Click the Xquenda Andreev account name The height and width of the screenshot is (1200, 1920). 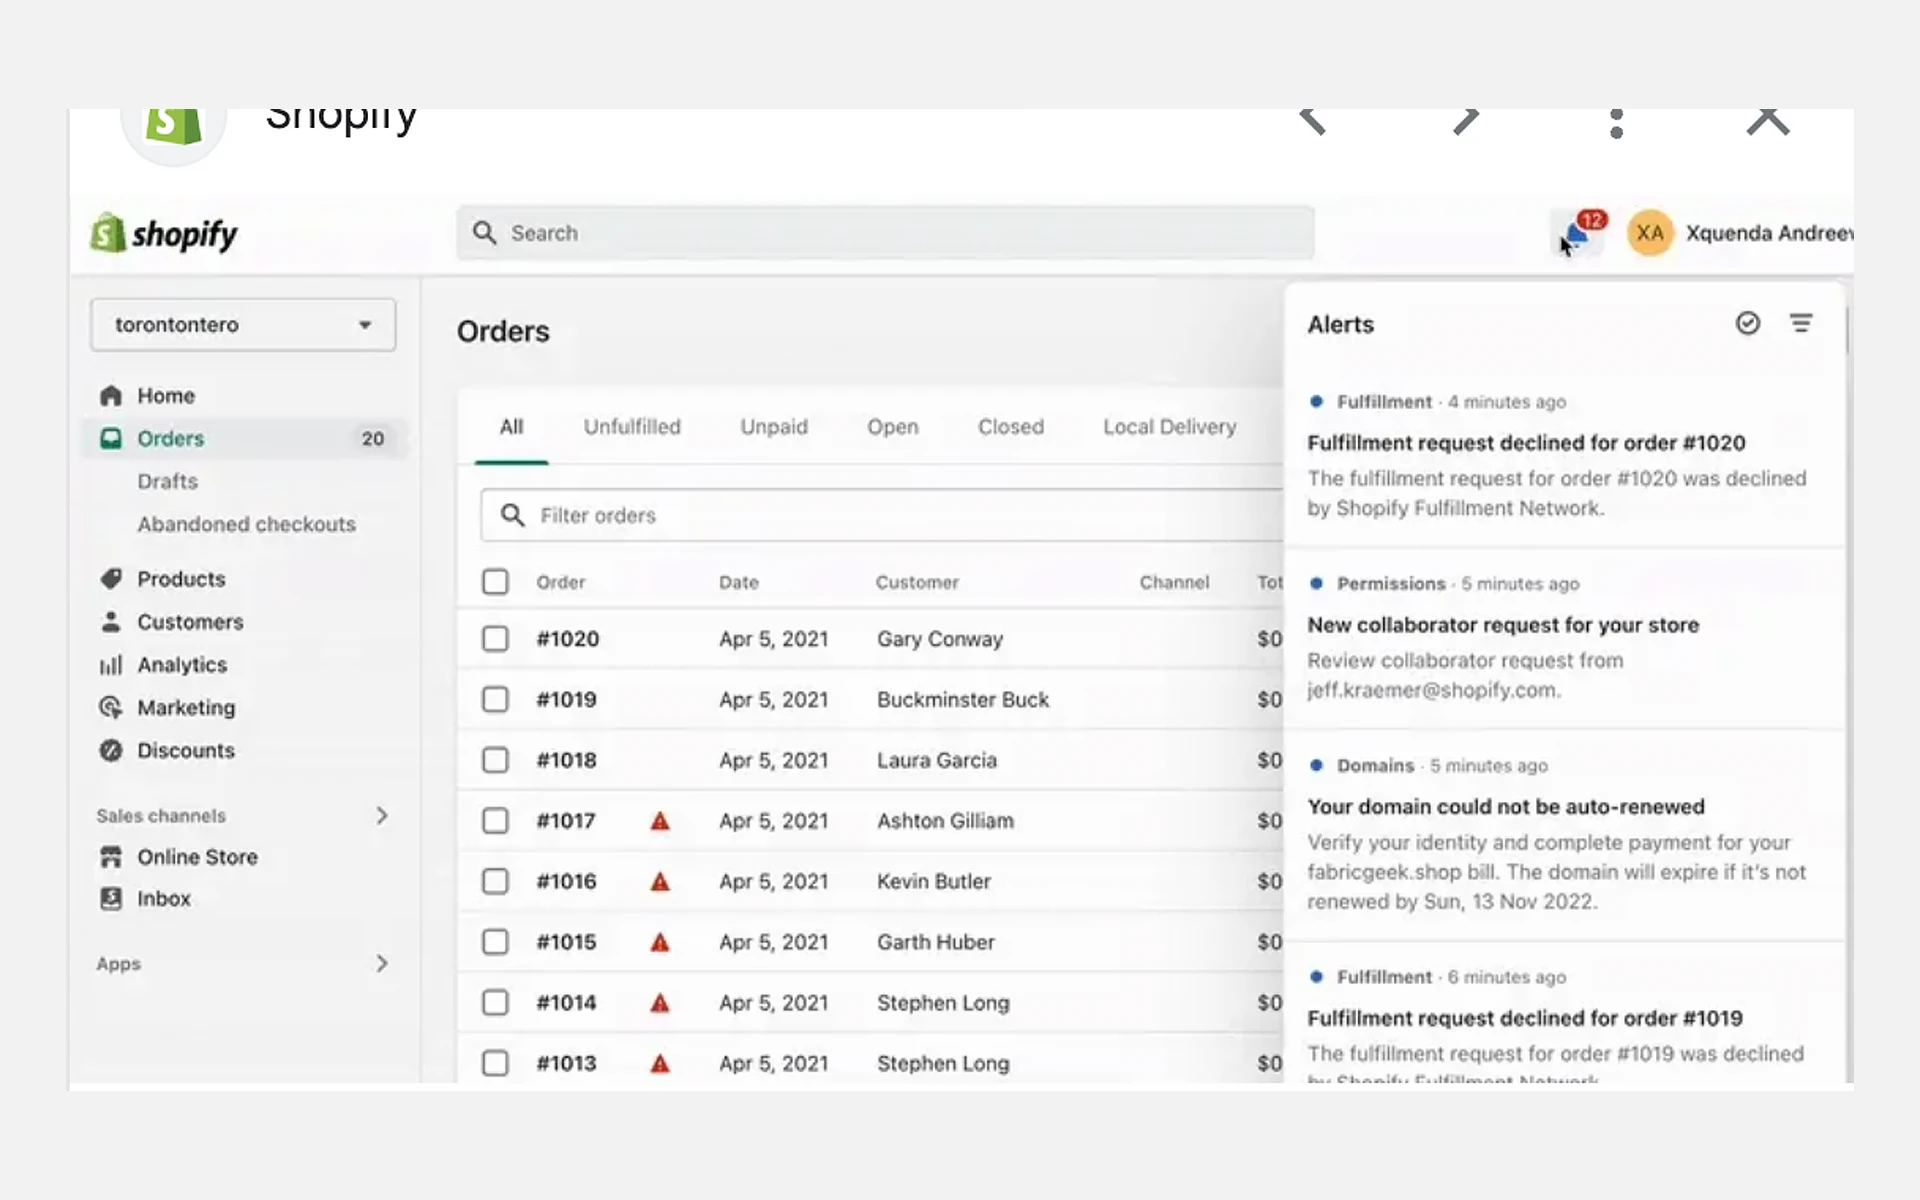point(1769,233)
